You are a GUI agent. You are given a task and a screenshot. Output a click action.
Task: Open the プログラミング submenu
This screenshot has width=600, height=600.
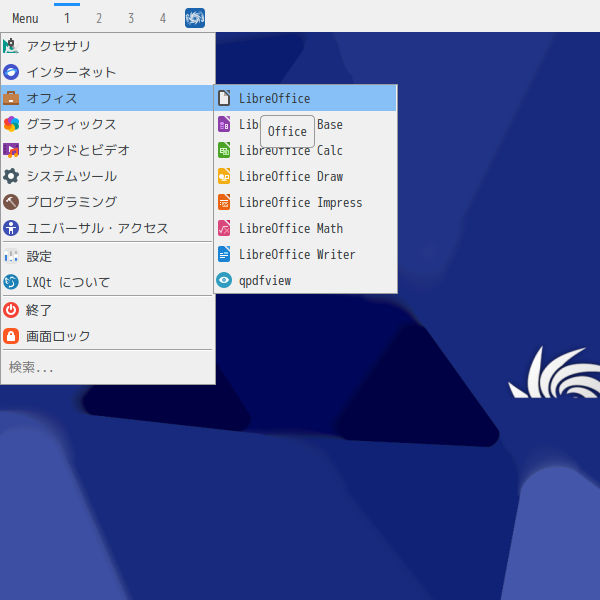point(107,202)
